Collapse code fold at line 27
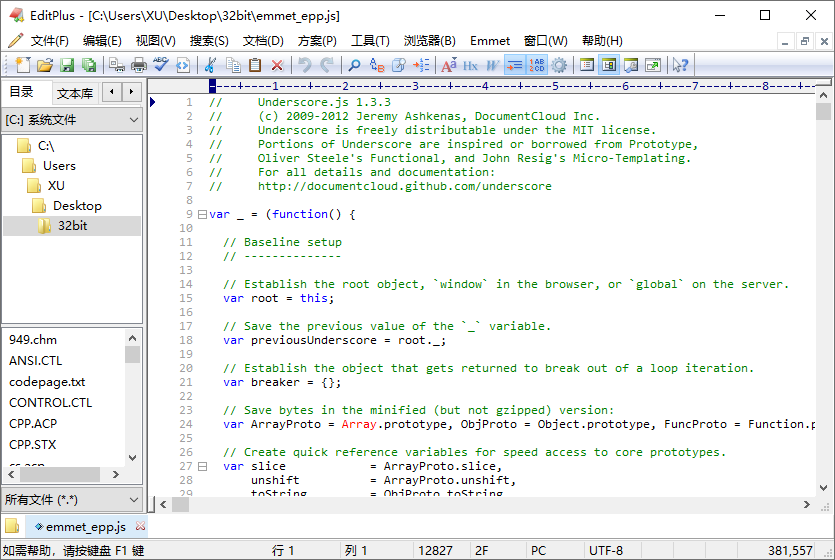The width and height of the screenshot is (835, 560). (x=202, y=466)
